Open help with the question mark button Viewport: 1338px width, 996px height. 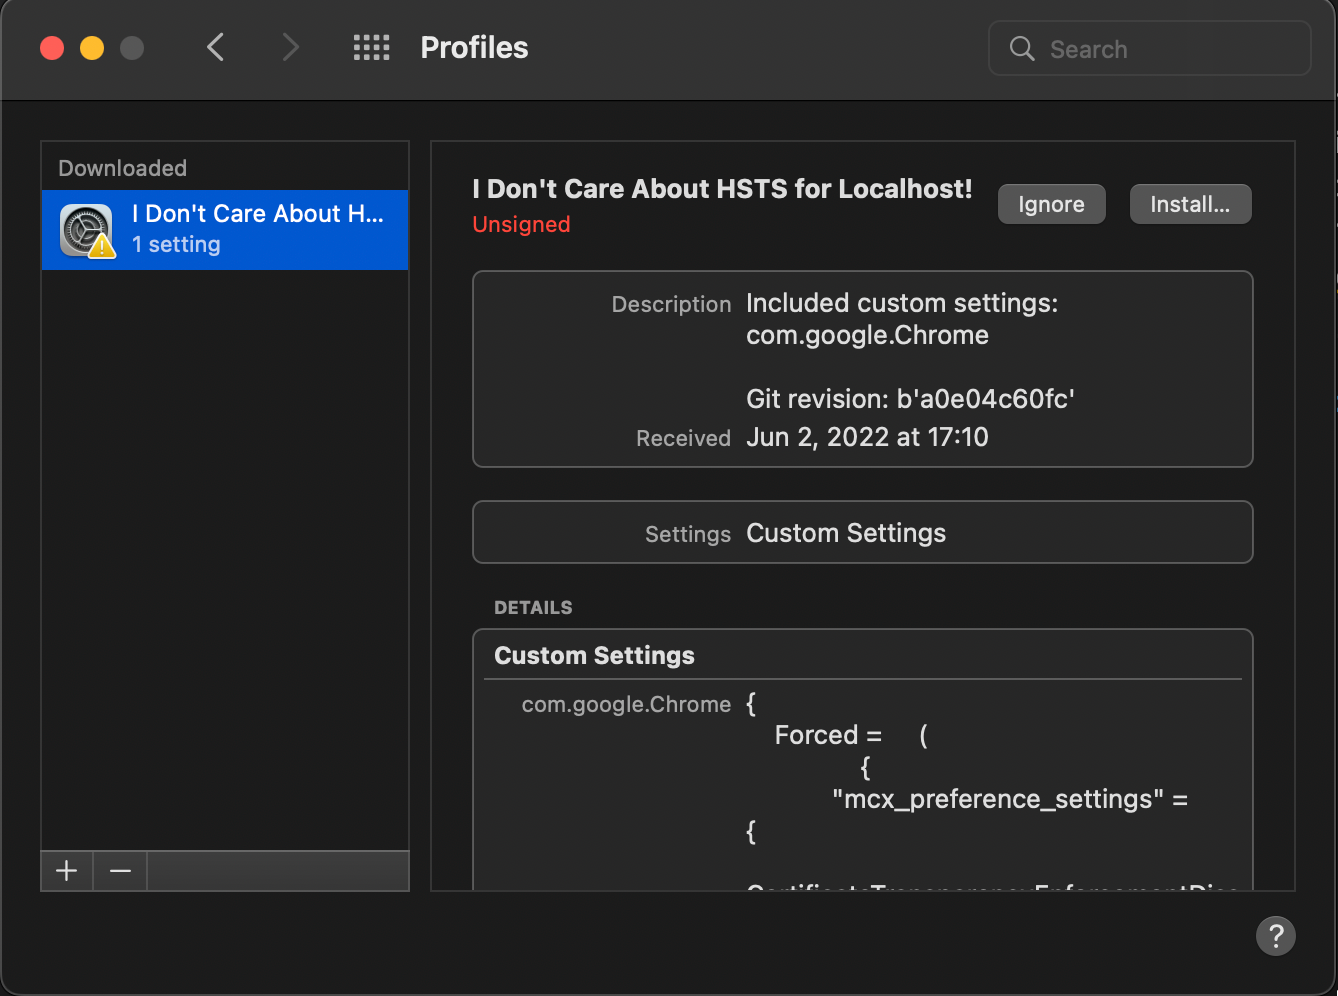[x=1275, y=936]
